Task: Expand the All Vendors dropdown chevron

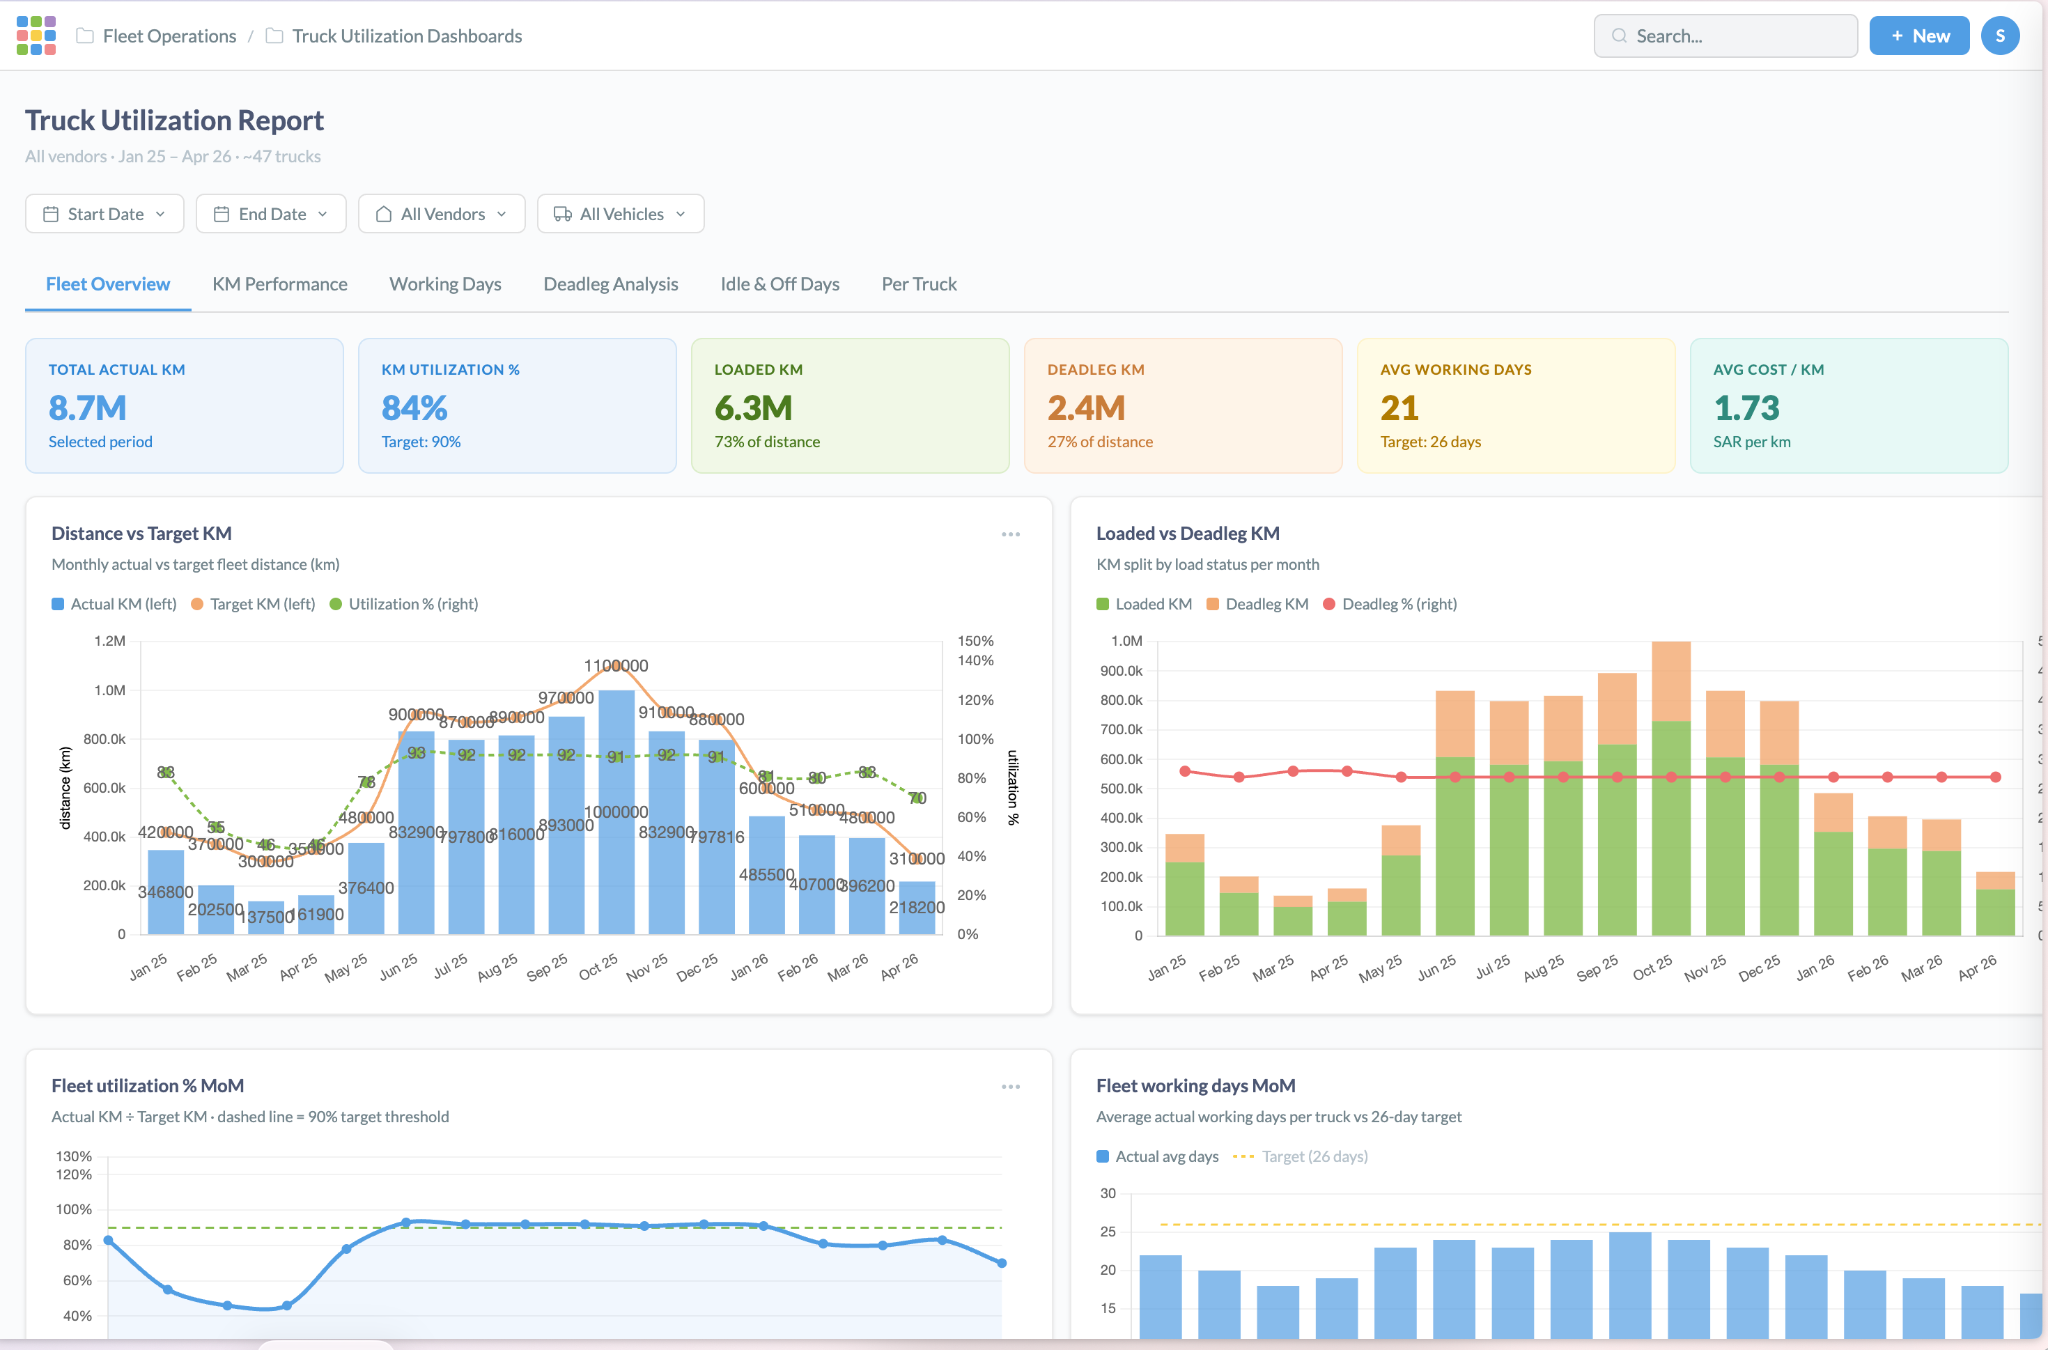Action: pos(502,214)
